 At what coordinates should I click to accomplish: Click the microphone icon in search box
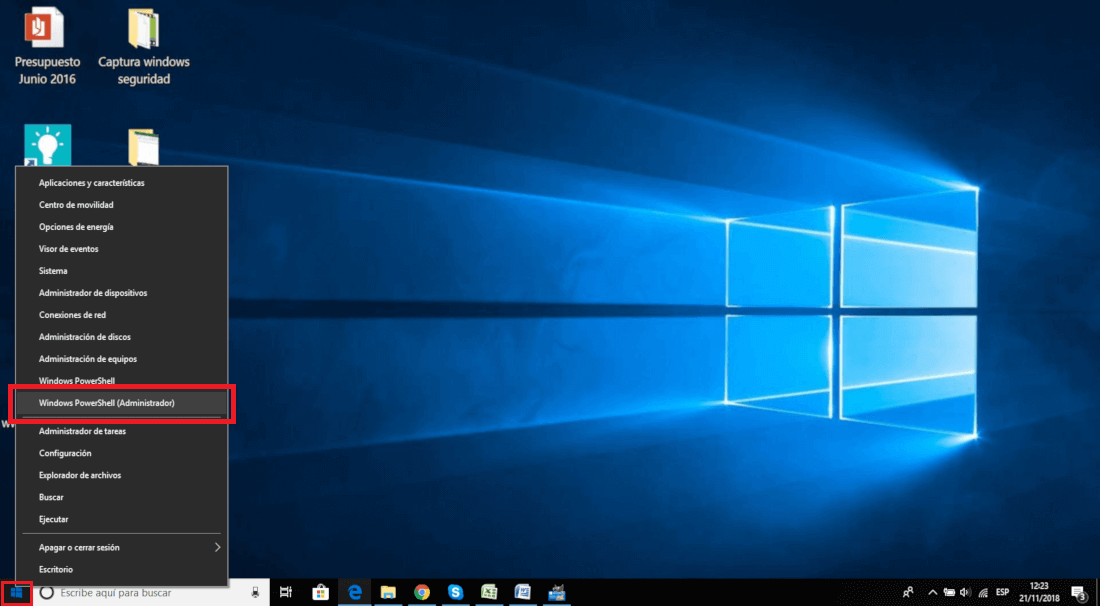(256, 593)
